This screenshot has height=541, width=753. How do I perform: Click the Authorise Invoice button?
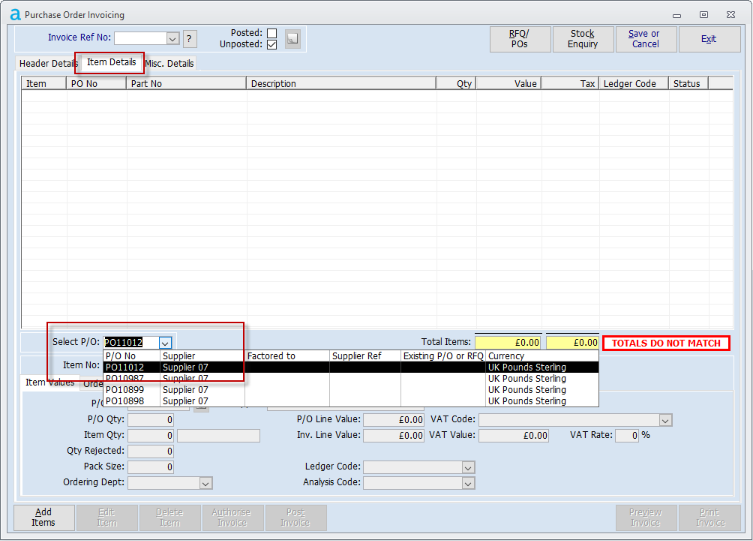(x=232, y=517)
